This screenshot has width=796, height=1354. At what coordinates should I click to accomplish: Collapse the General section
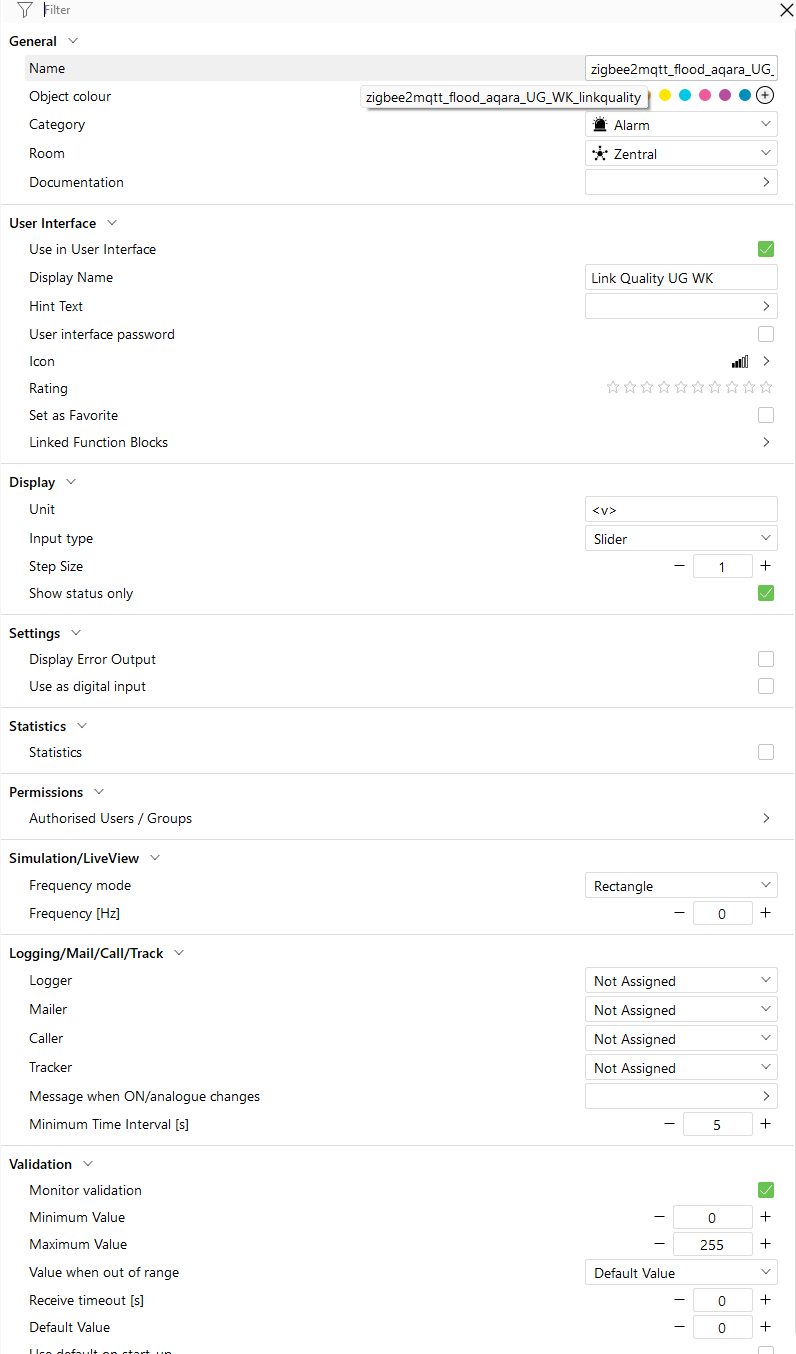(x=72, y=41)
